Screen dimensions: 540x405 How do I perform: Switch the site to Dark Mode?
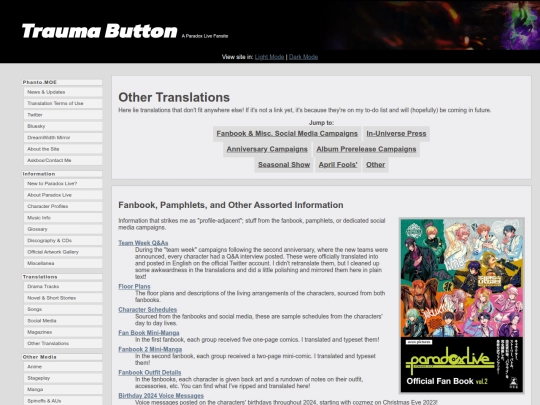[x=303, y=57]
